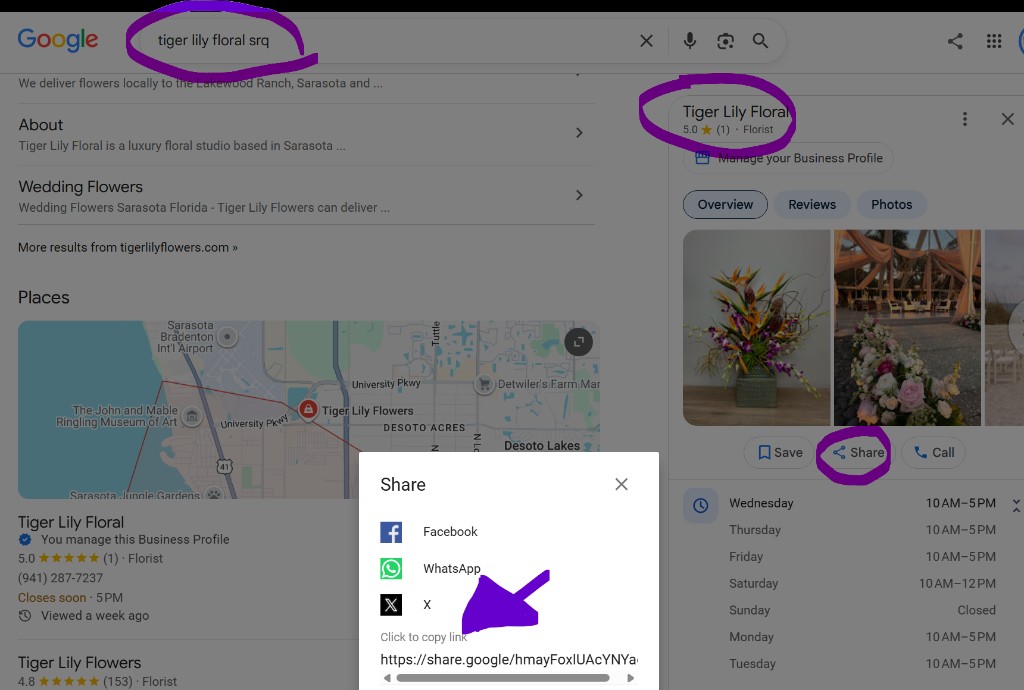
Task: Click 'Viewed a week ago' text
Action: coord(95,616)
